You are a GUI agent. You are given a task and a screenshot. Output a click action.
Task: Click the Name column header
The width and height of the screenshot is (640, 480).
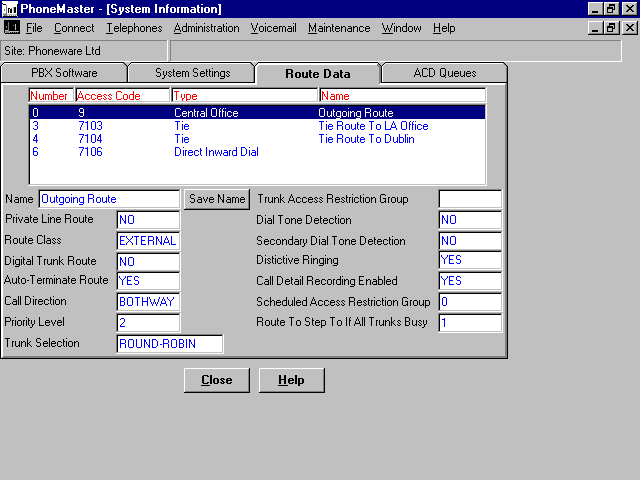click(402, 96)
